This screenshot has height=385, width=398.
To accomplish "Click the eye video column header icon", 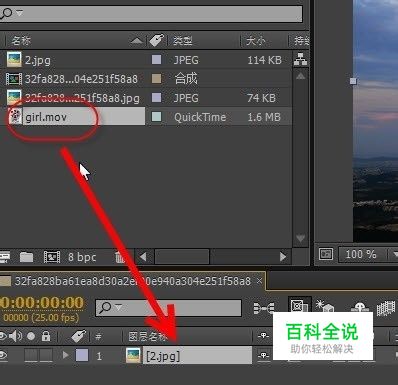I will (3, 336).
